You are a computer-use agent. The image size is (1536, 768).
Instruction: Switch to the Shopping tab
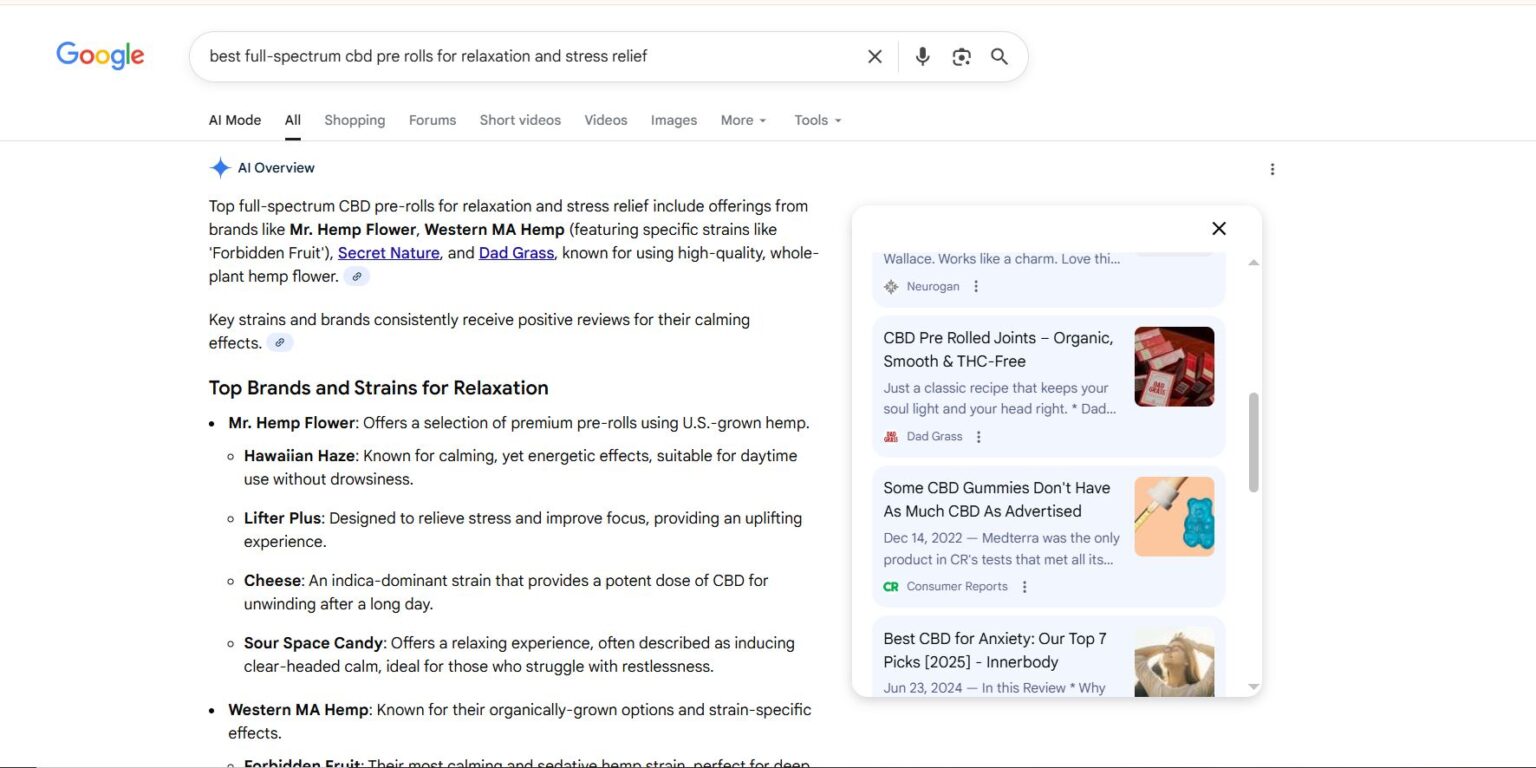(x=354, y=120)
